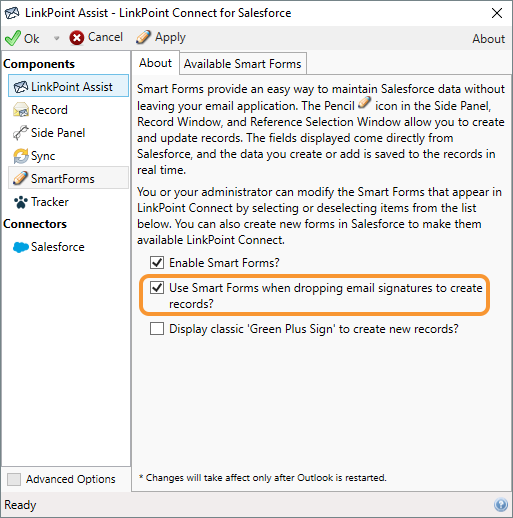The image size is (513, 518).
Task: Click the Salesforce cloud icon
Action: pyautogui.click(x=21, y=247)
